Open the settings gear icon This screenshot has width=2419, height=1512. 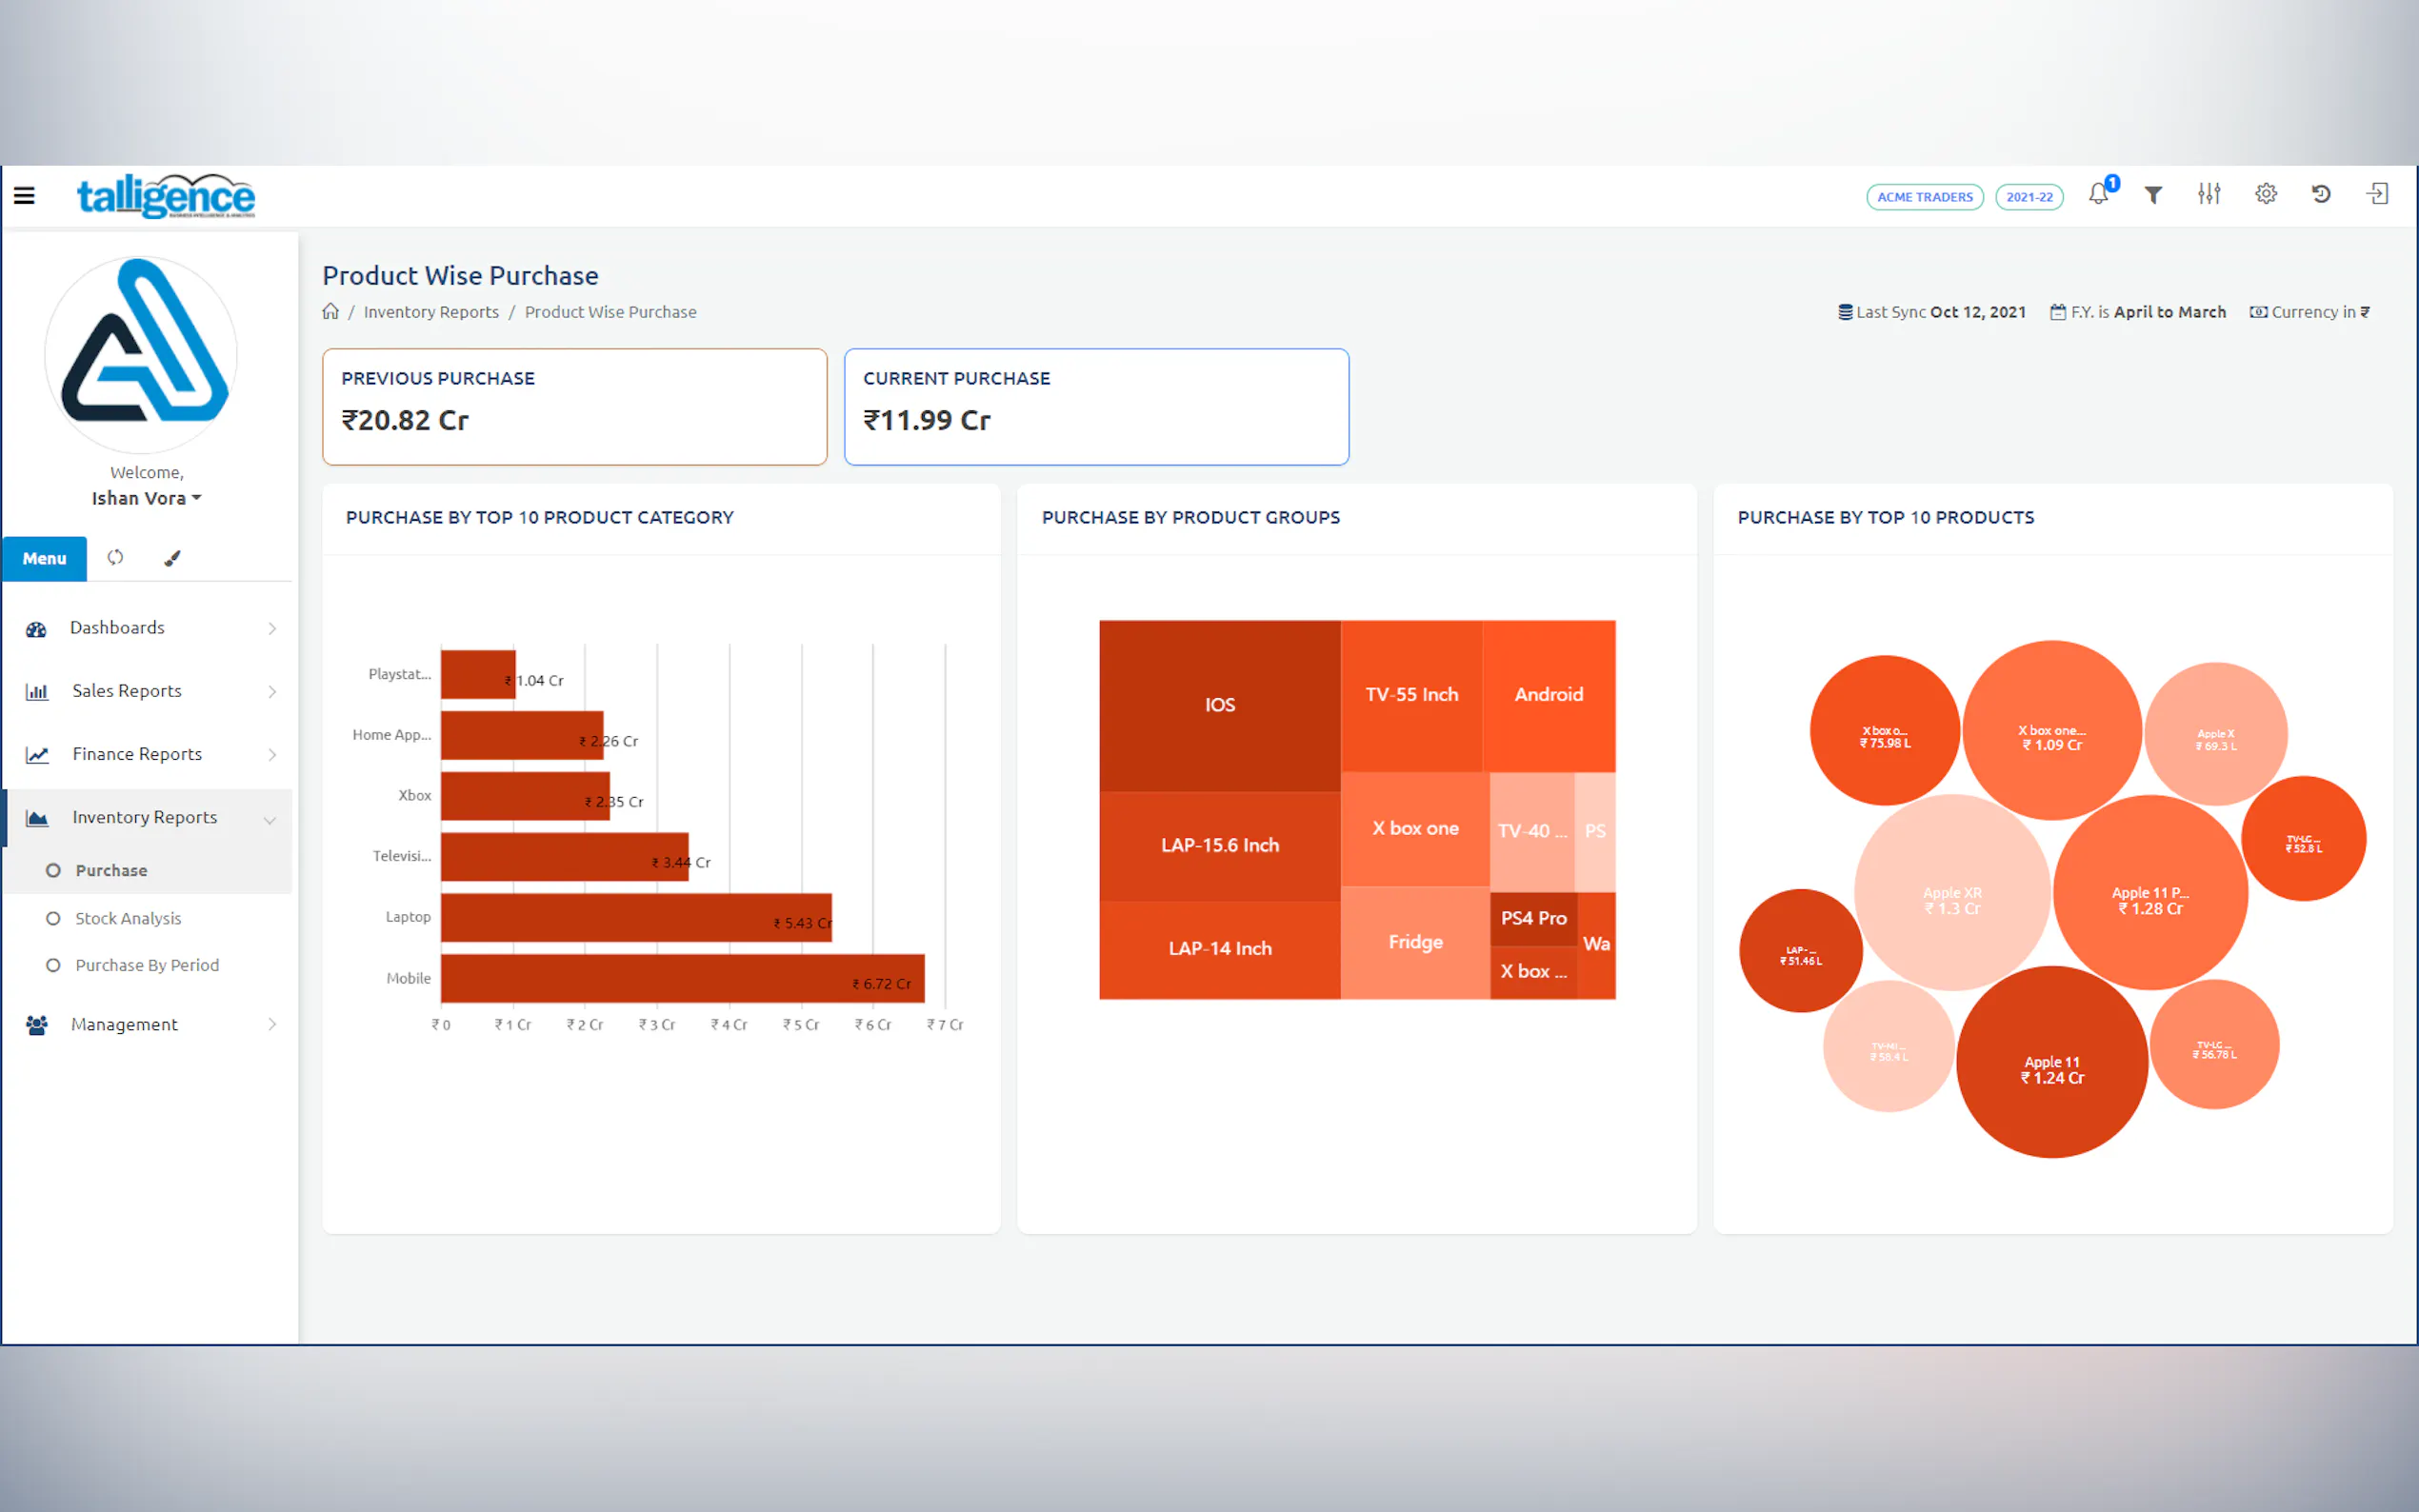(2266, 194)
